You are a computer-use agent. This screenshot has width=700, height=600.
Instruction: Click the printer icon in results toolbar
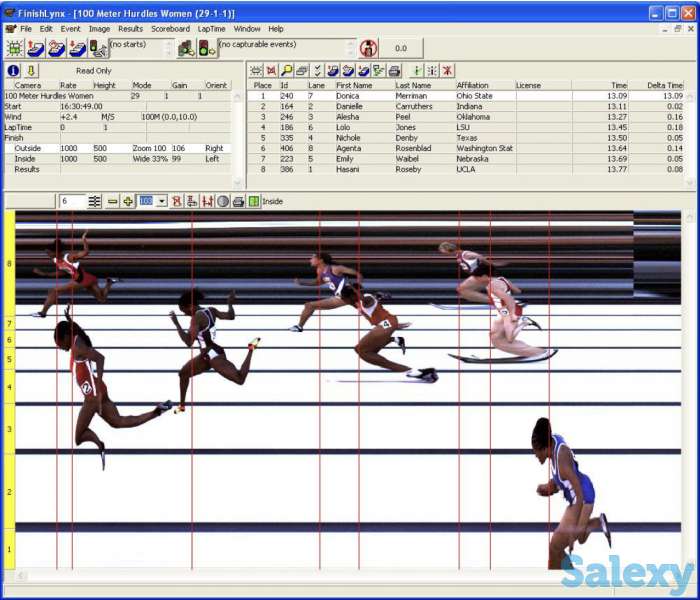click(394, 71)
